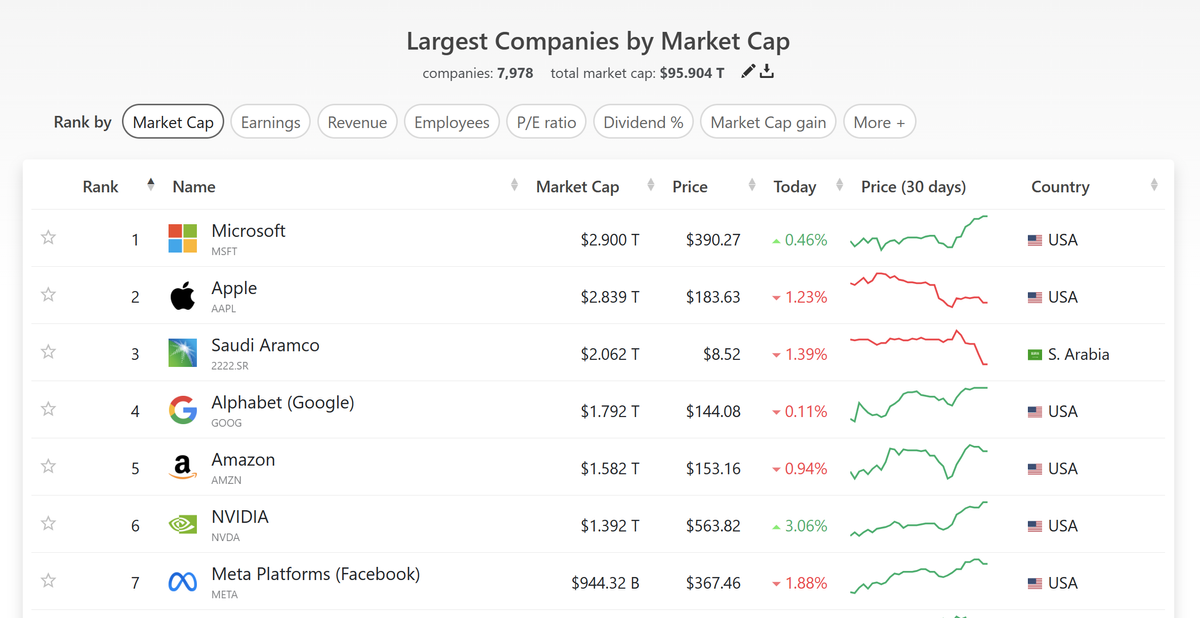Click the NVIDIA eye logo
The width and height of the screenshot is (1200, 618).
(x=182, y=523)
